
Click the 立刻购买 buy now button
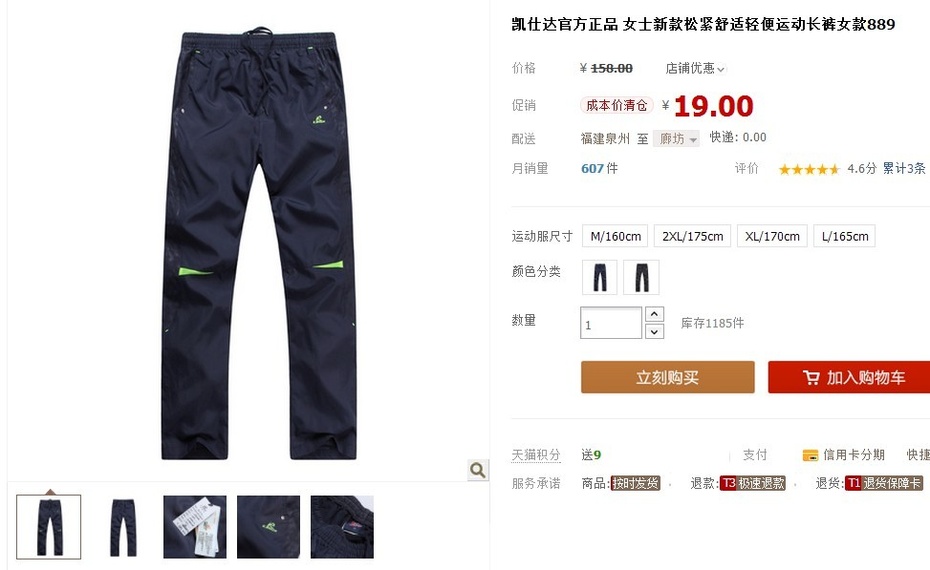pyautogui.click(x=668, y=377)
